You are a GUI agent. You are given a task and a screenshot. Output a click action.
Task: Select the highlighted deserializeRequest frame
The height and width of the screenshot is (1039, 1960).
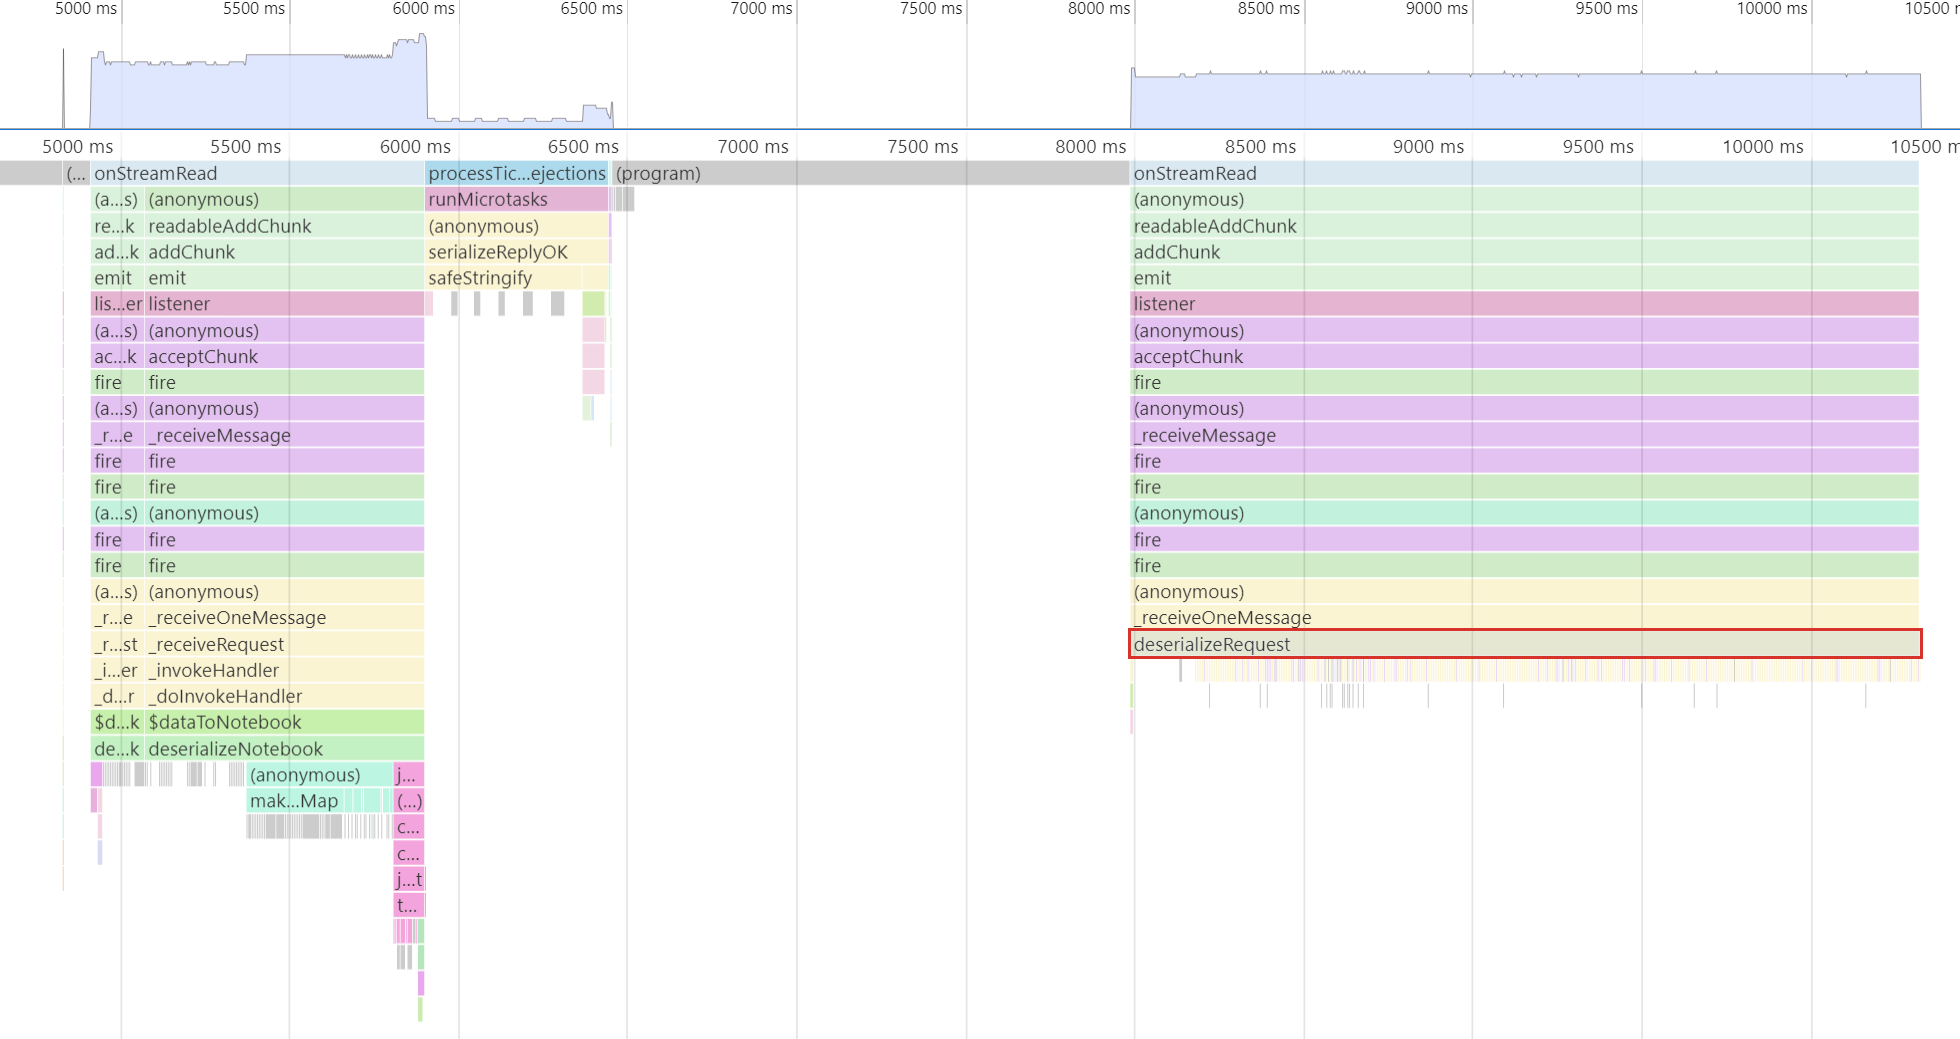(x=1525, y=644)
